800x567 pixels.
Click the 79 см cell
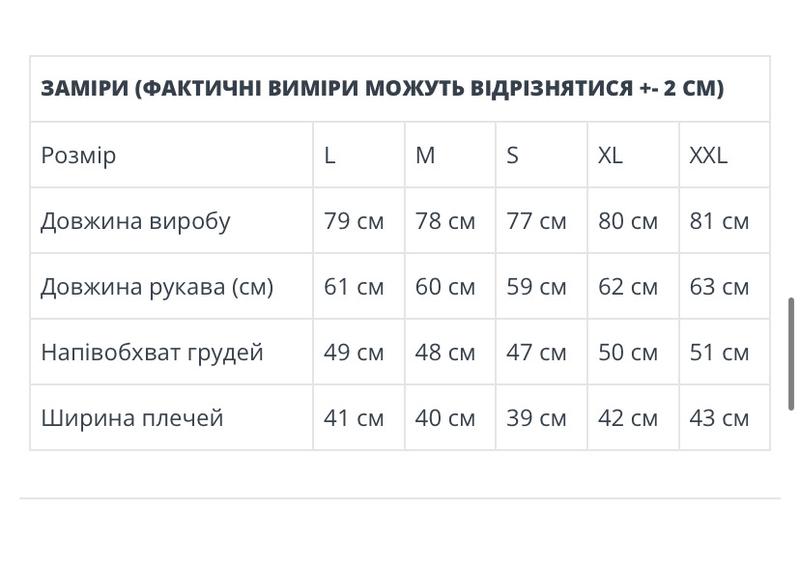point(354,221)
